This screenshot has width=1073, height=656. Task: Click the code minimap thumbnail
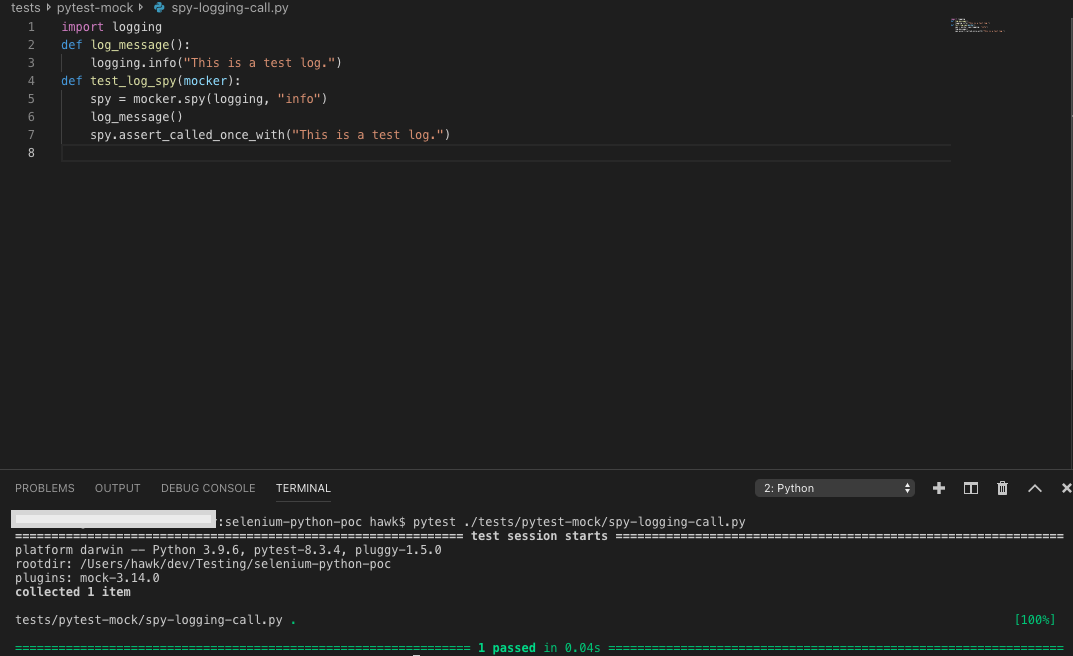point(977,25)
